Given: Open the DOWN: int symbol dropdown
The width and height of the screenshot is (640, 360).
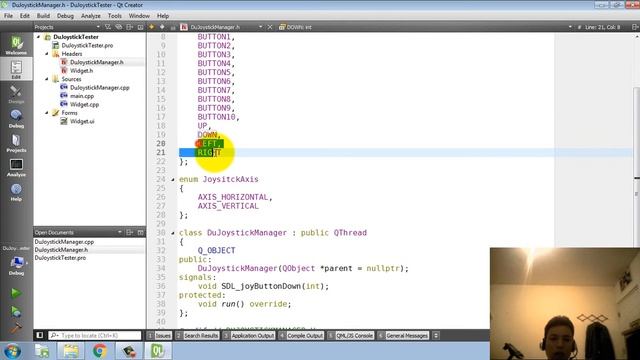Looking at the screenshot, I should pos(295,27).
